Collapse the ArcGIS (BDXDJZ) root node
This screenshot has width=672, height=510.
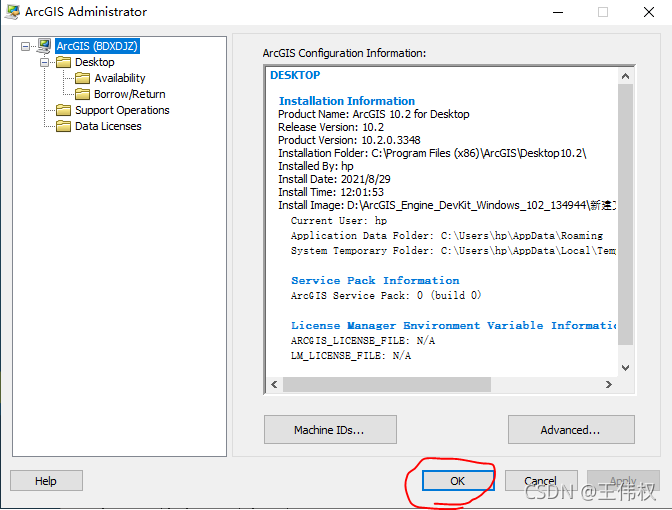[x=26, y=46]
